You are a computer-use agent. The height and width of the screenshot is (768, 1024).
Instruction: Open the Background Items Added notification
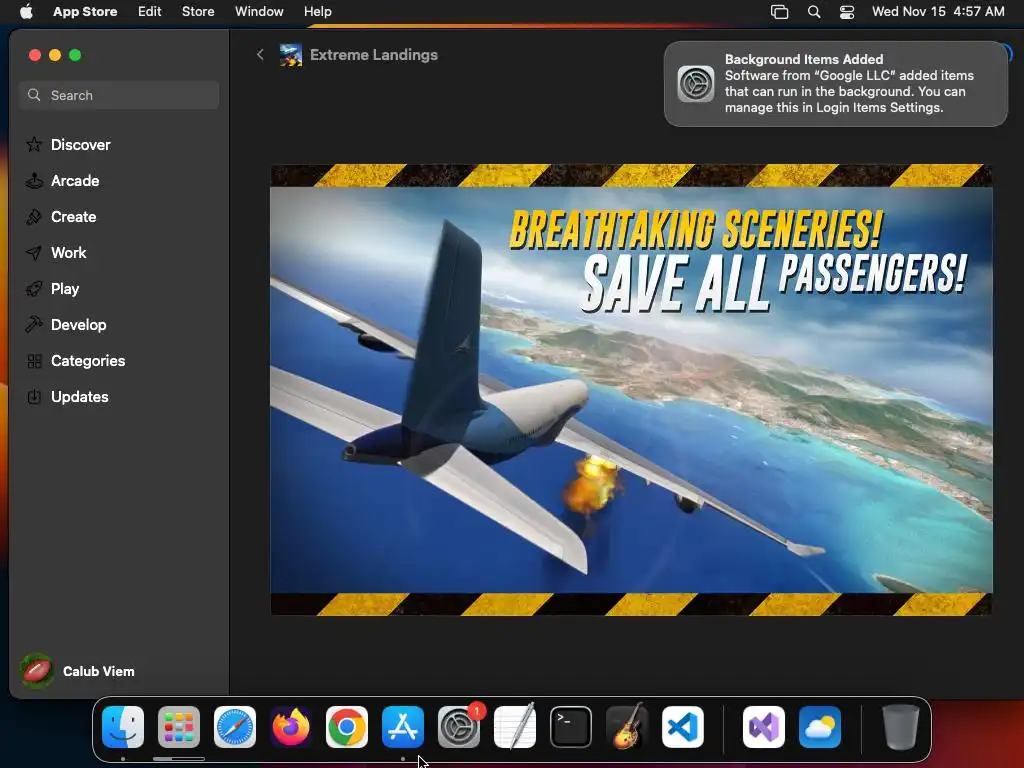pyautogui.click(x=835, y=84)
